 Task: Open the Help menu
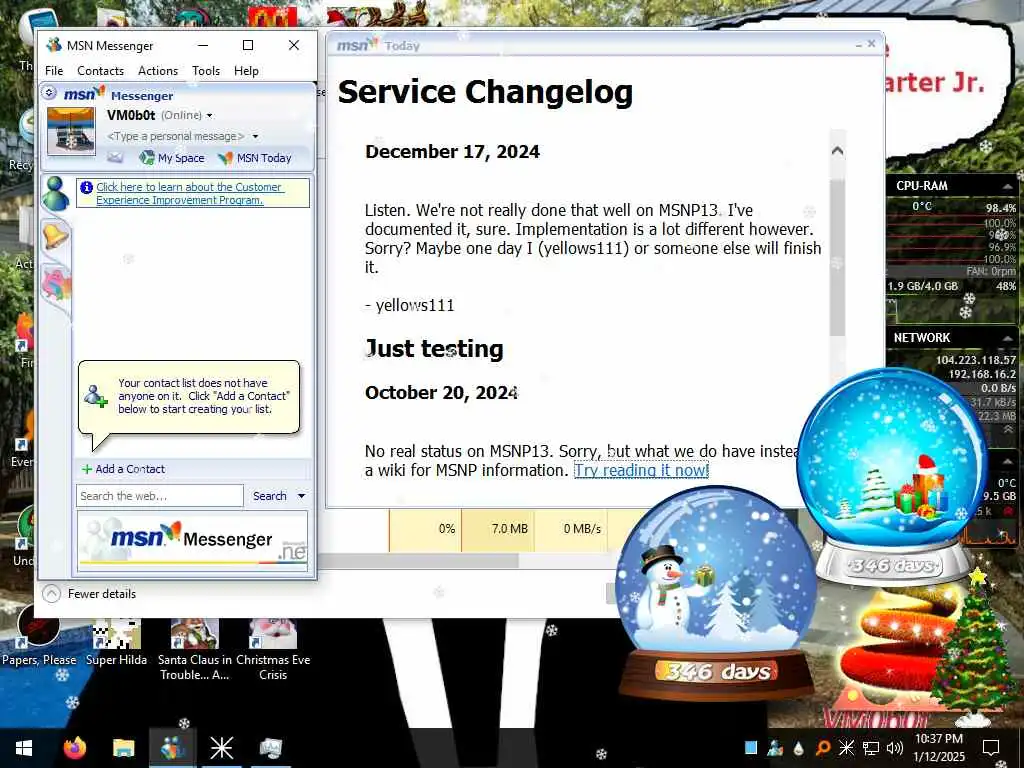tap(246, 71)
